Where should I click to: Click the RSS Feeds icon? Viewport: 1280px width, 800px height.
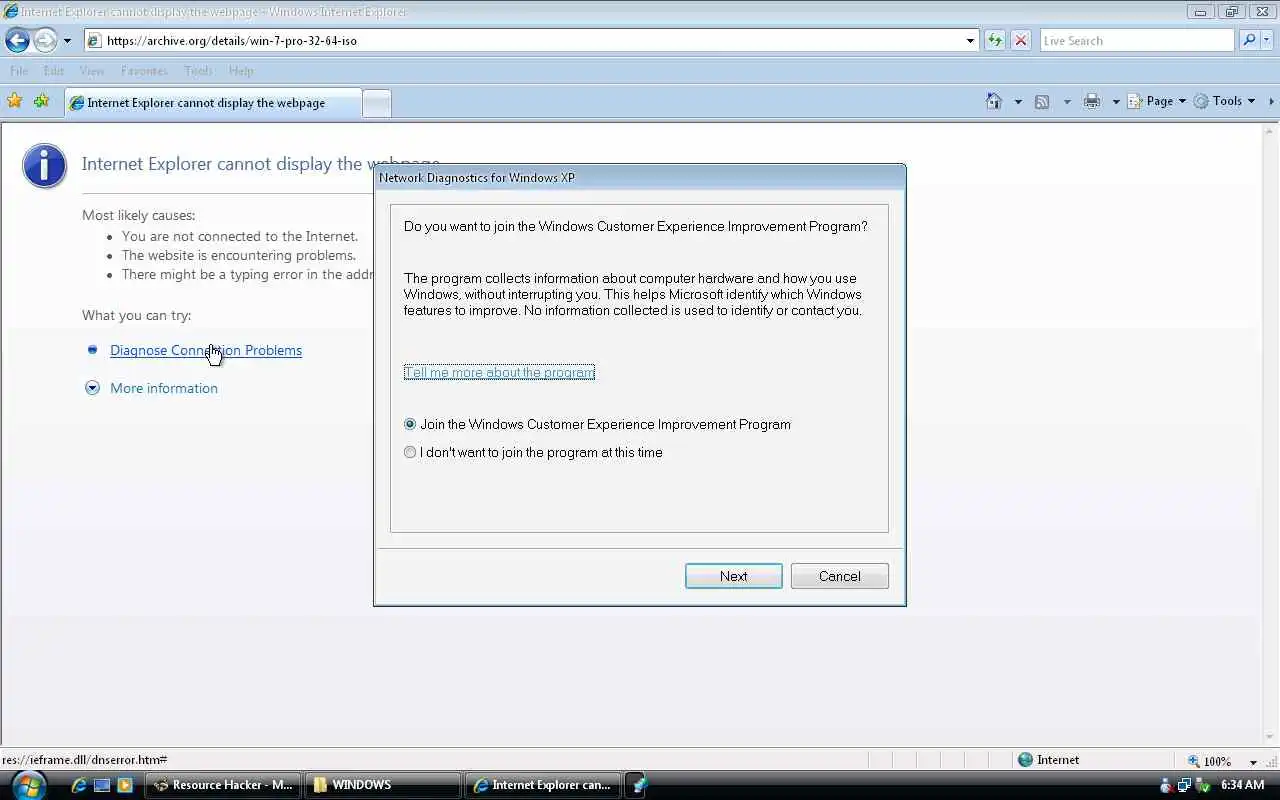click(x=1042, y=101)
